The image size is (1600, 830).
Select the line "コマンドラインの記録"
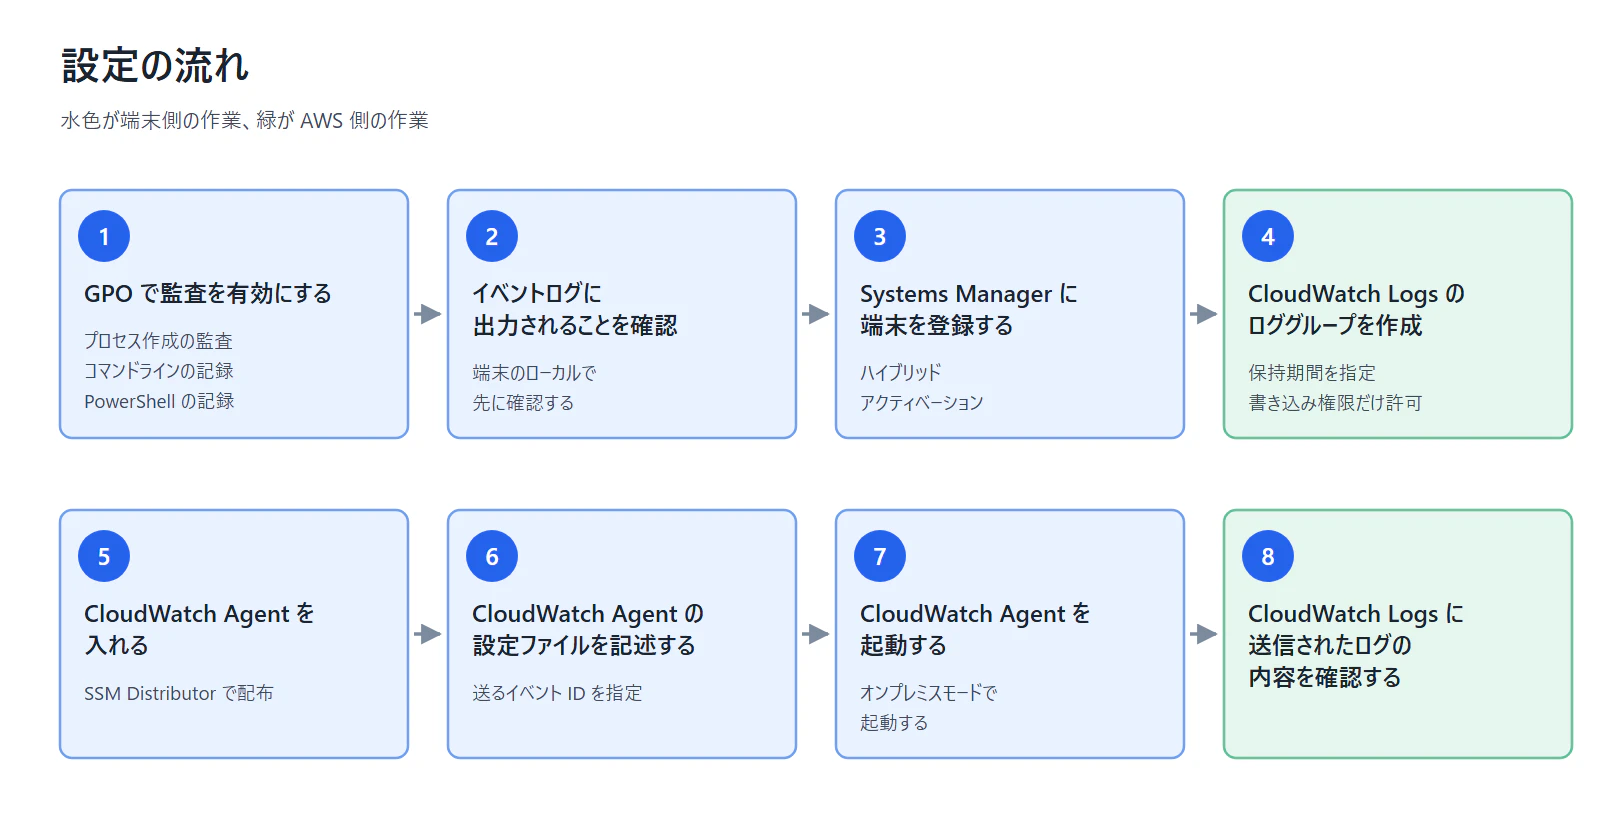[159, 371]
